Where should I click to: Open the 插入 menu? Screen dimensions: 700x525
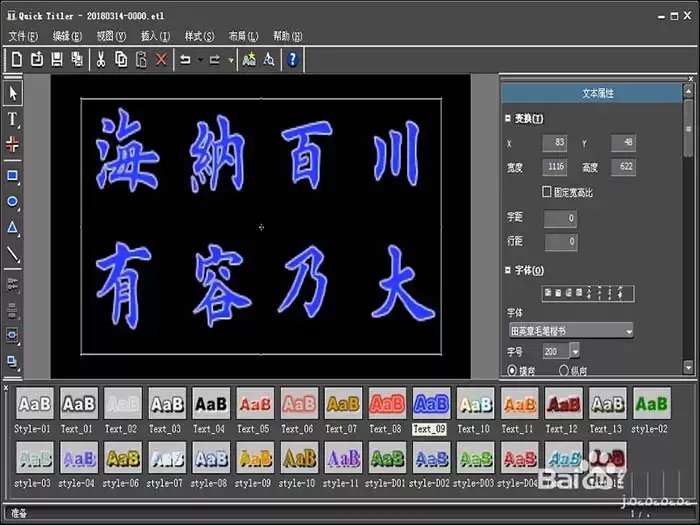[155, 36]
